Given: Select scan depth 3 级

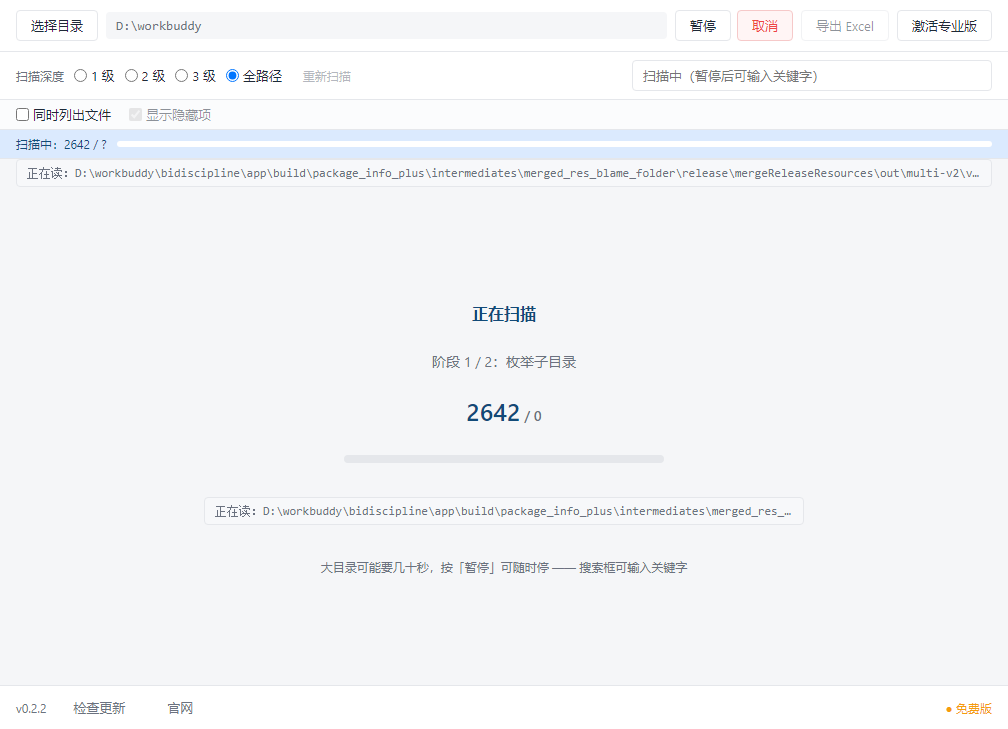Looking at the screenshot, I should 195,76.
